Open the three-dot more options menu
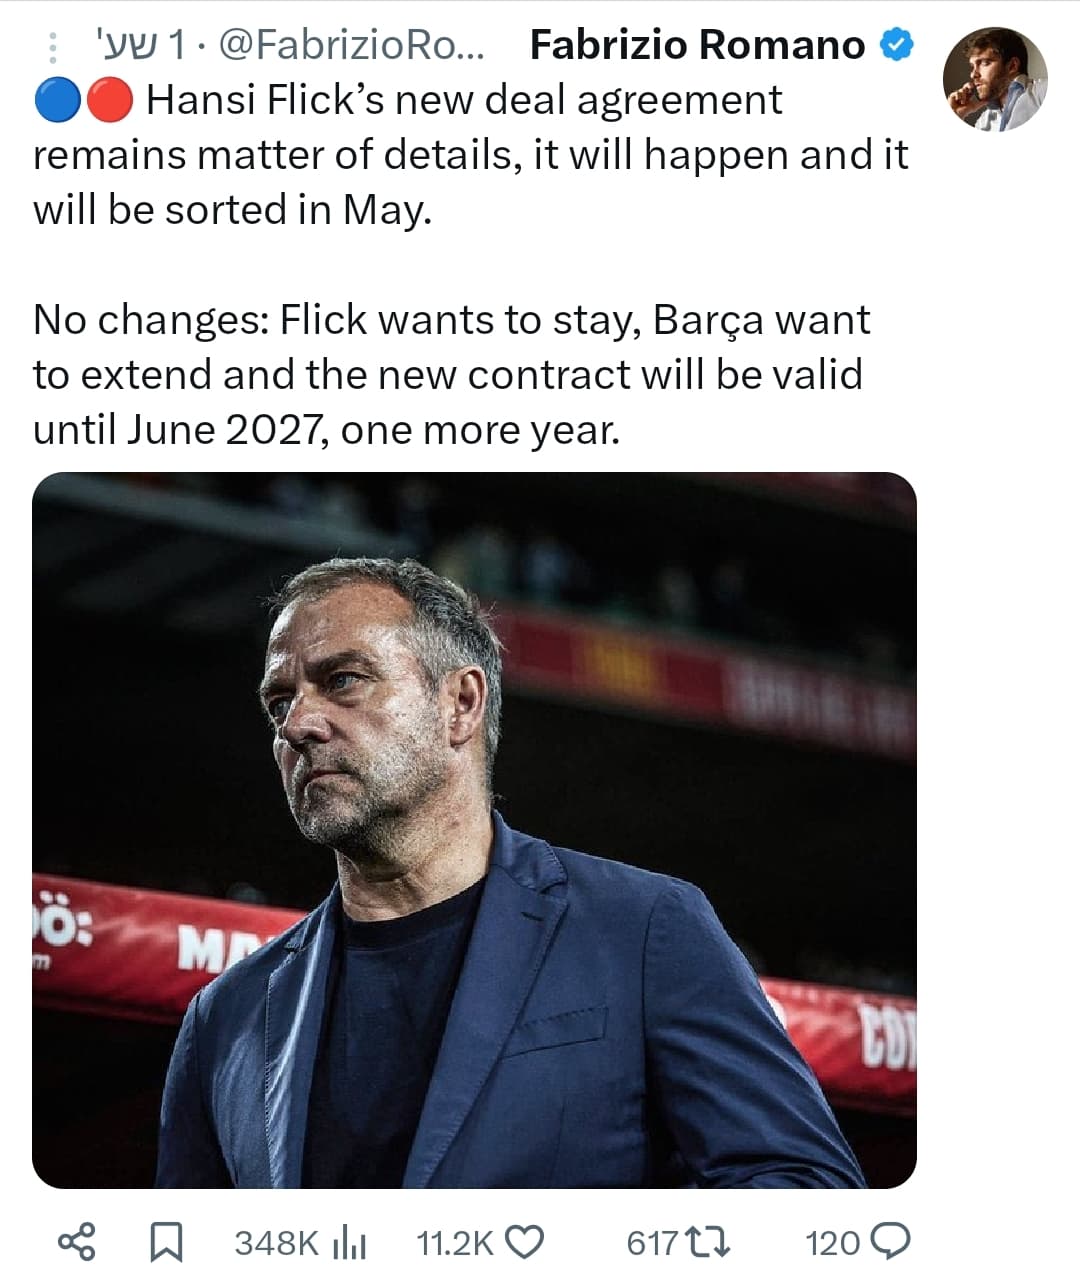Screen dimensions: 1080x1285 pyautogui.click(x=53, y=46)
